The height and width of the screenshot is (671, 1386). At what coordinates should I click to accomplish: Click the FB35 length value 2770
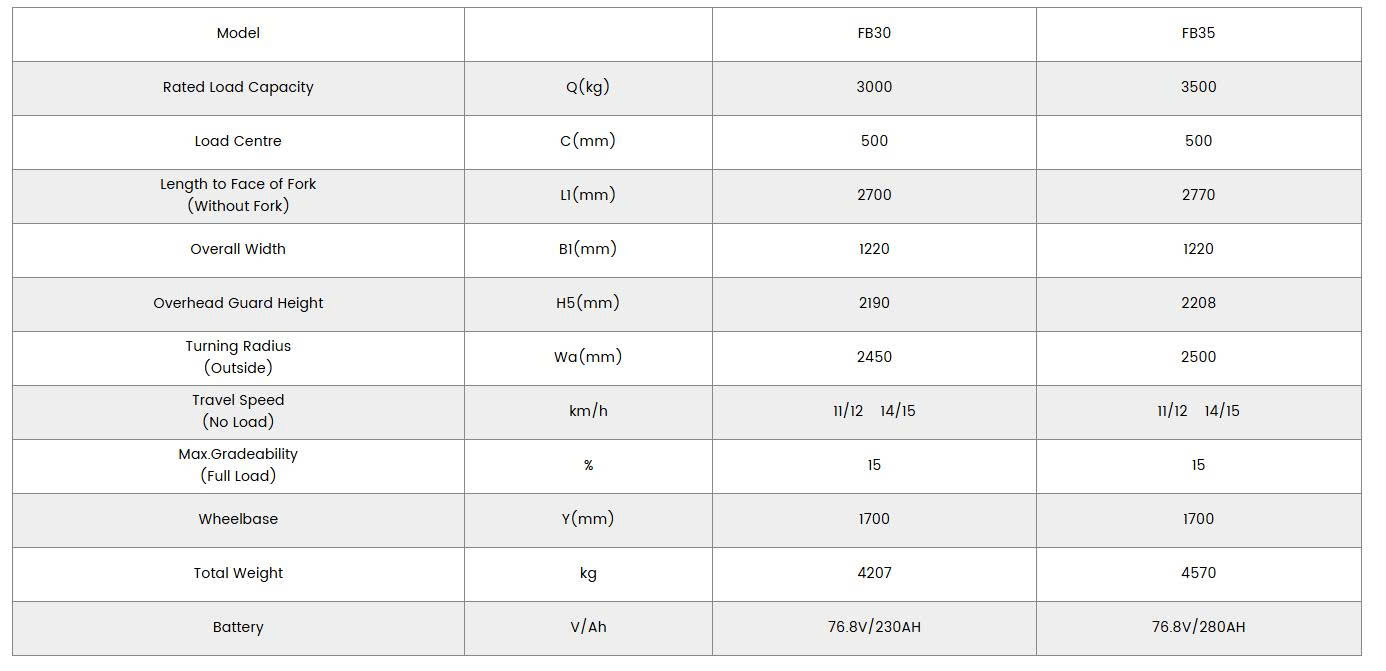pos(1198,195)
